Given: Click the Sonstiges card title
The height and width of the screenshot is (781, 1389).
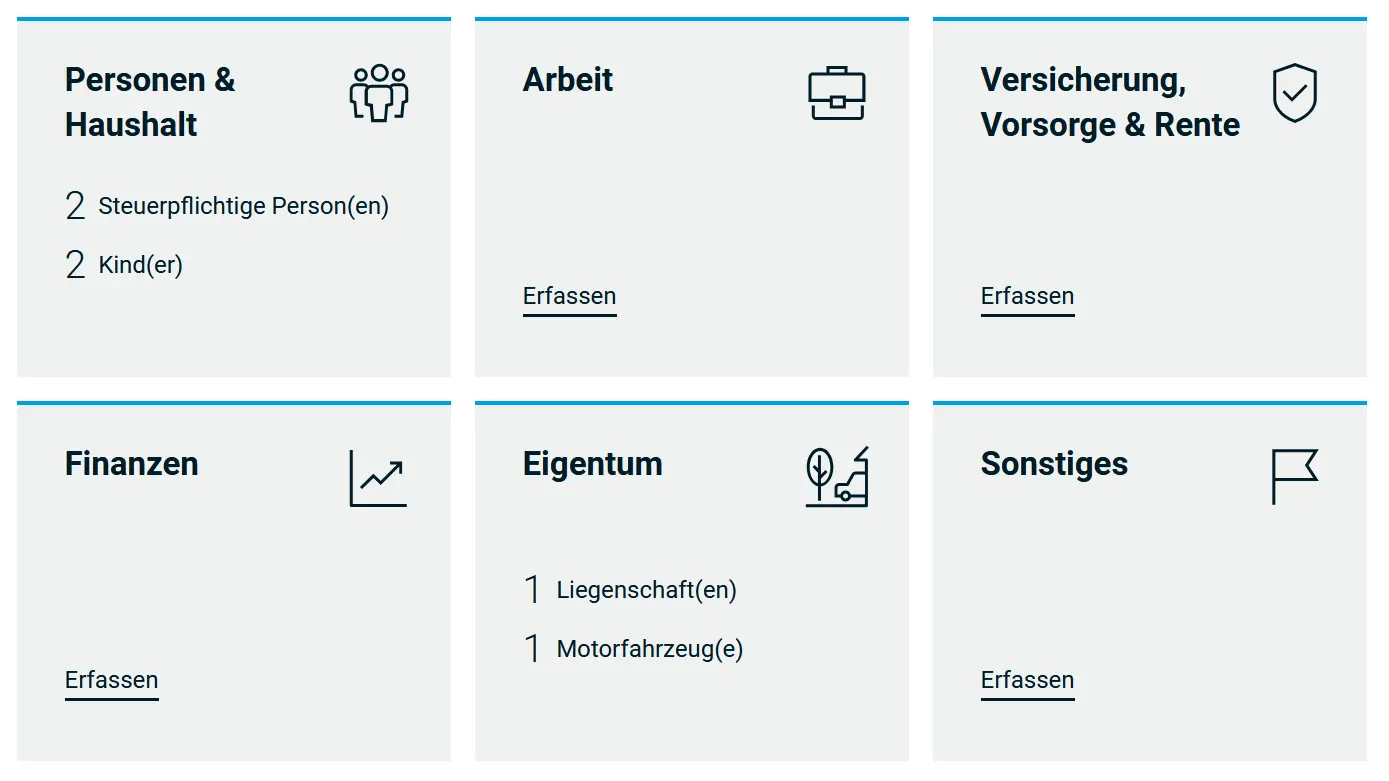Looking at the screenshot, I should pos(1054,464).
